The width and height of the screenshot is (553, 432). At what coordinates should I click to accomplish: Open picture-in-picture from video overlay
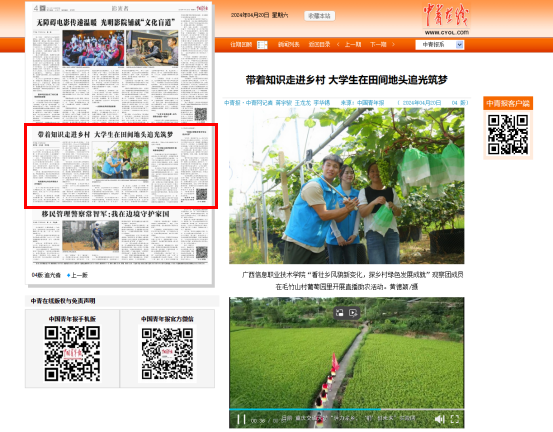(340, 312)
